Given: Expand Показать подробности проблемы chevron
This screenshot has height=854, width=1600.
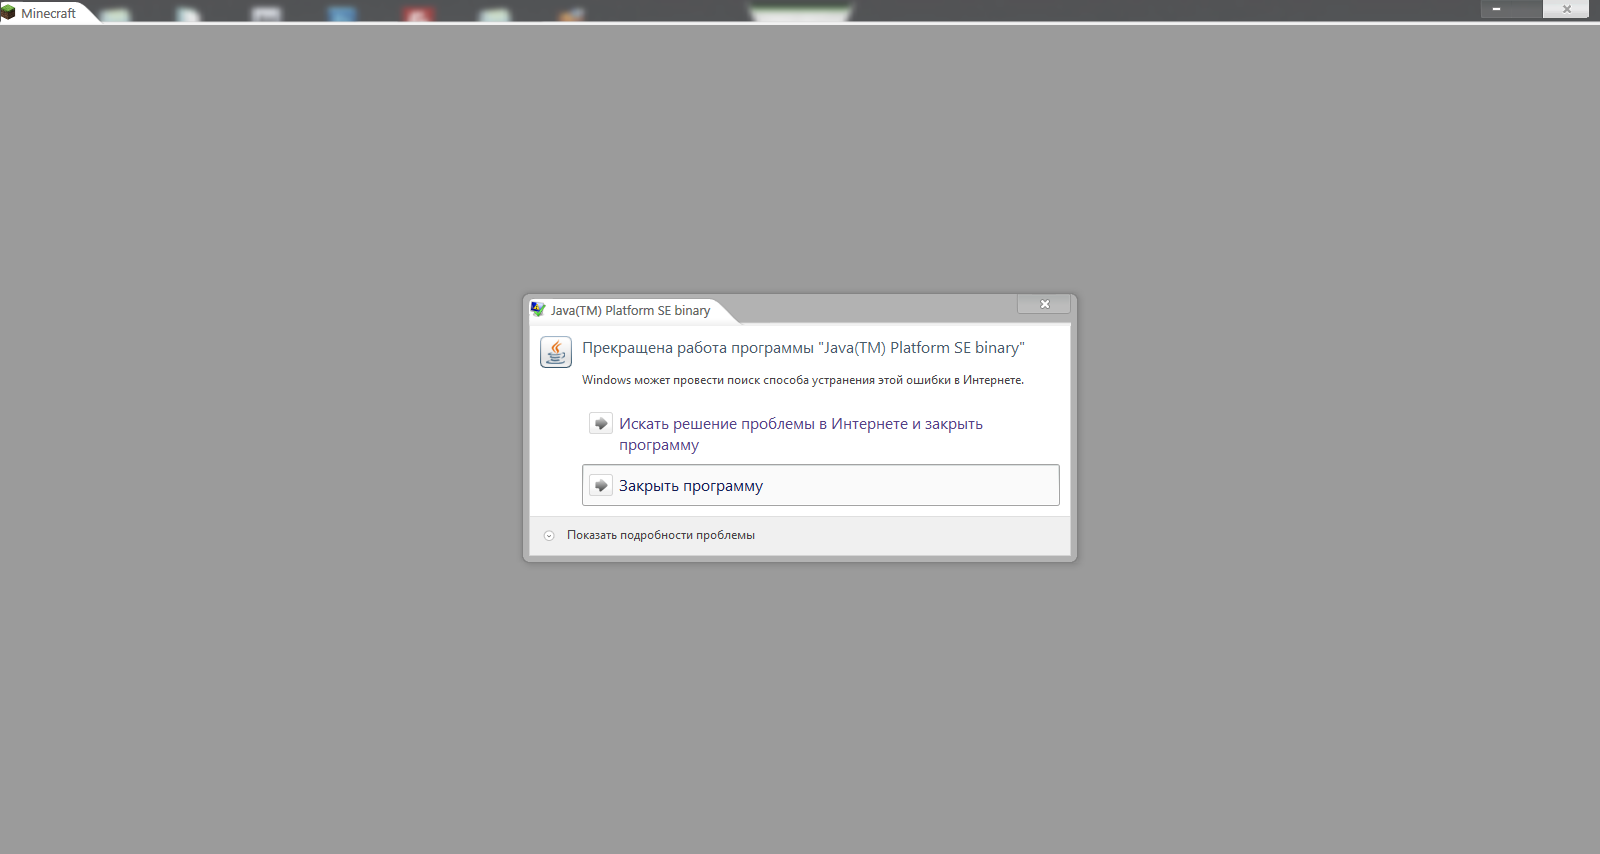Looking at the screenshot, I should (x=549, y=536).
